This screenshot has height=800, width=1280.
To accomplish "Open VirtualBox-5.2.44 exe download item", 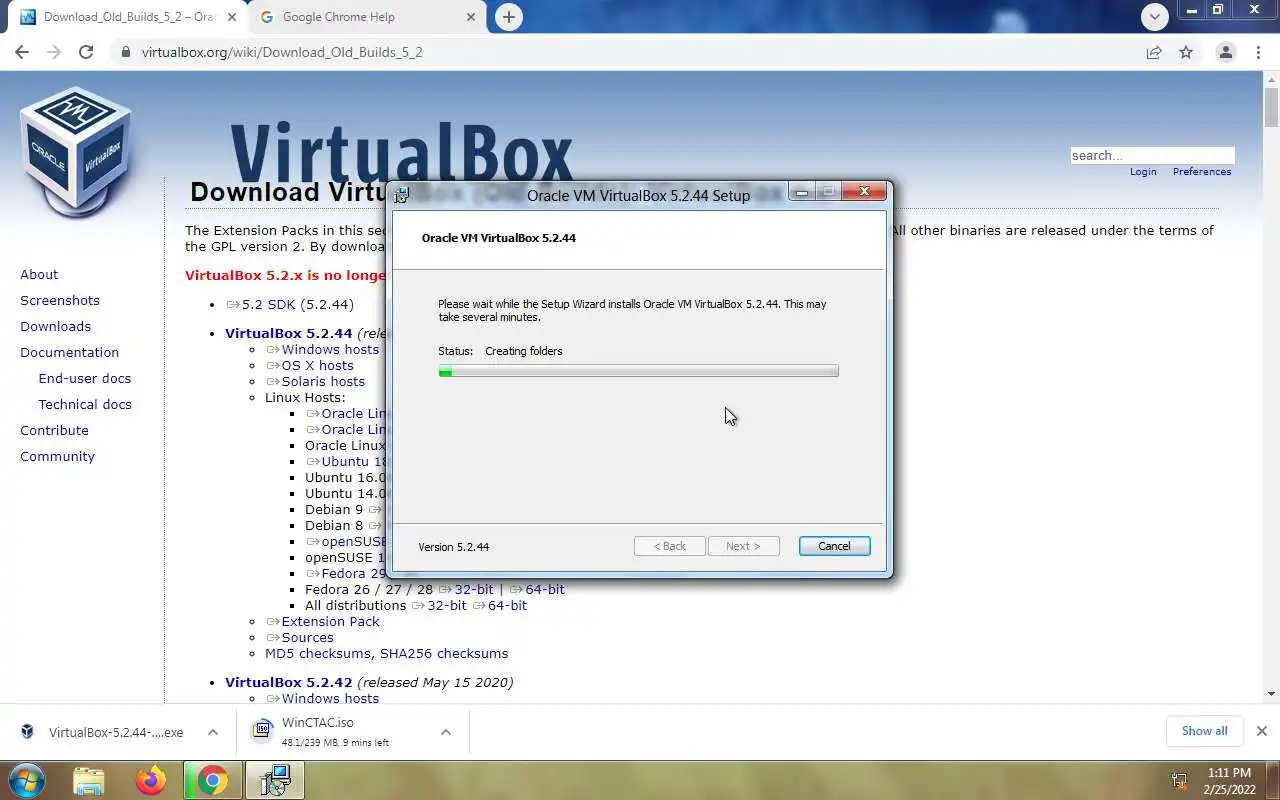I will [x=103, y=732].
